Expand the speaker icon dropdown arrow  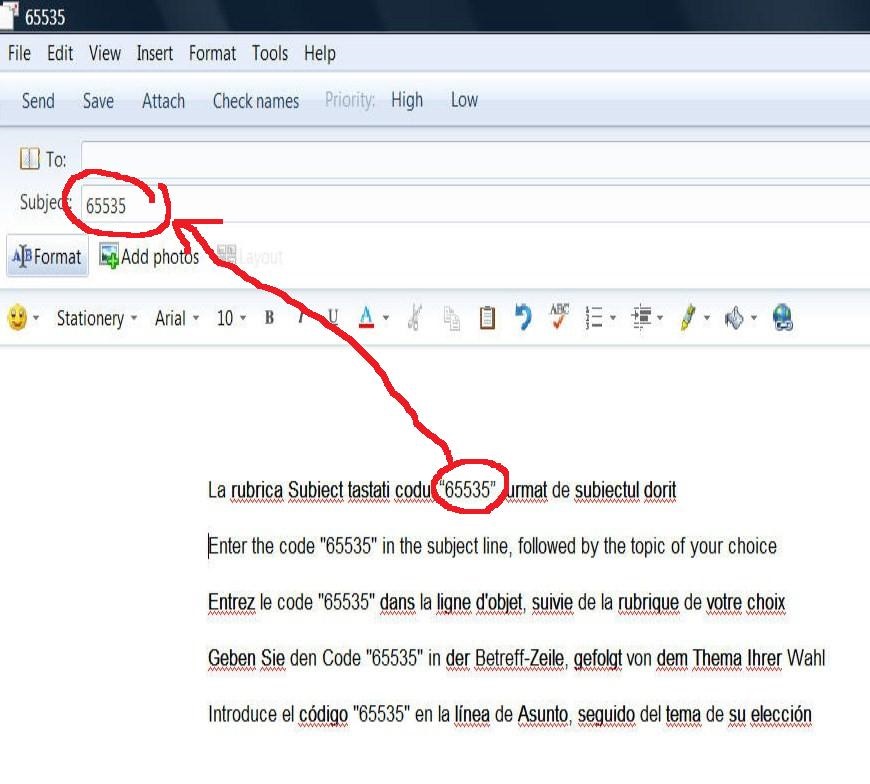[x=754, y=318]
